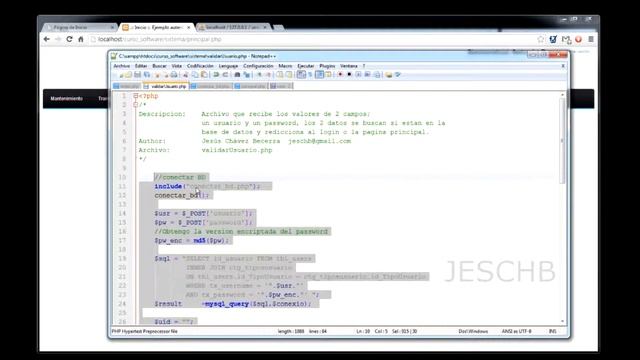
Task: Open the Vista menu
Action: point(177,66)
